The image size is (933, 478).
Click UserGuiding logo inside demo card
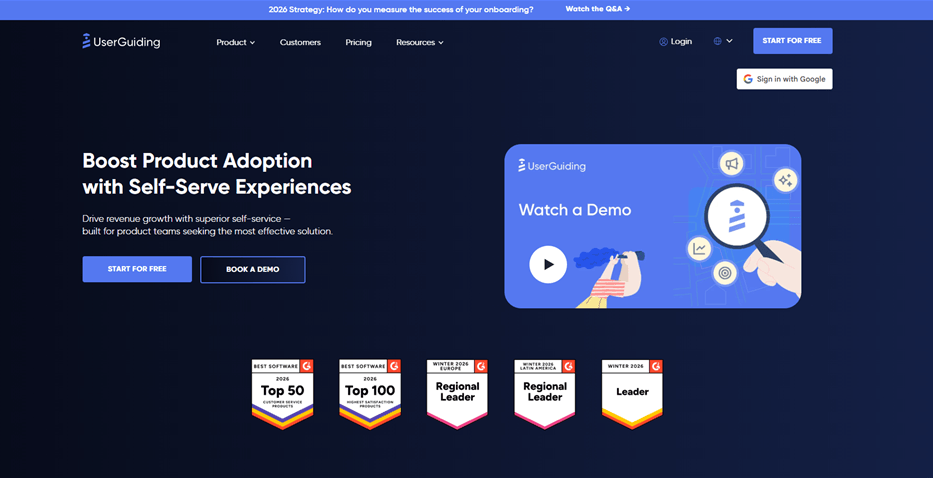coord(552,166)
